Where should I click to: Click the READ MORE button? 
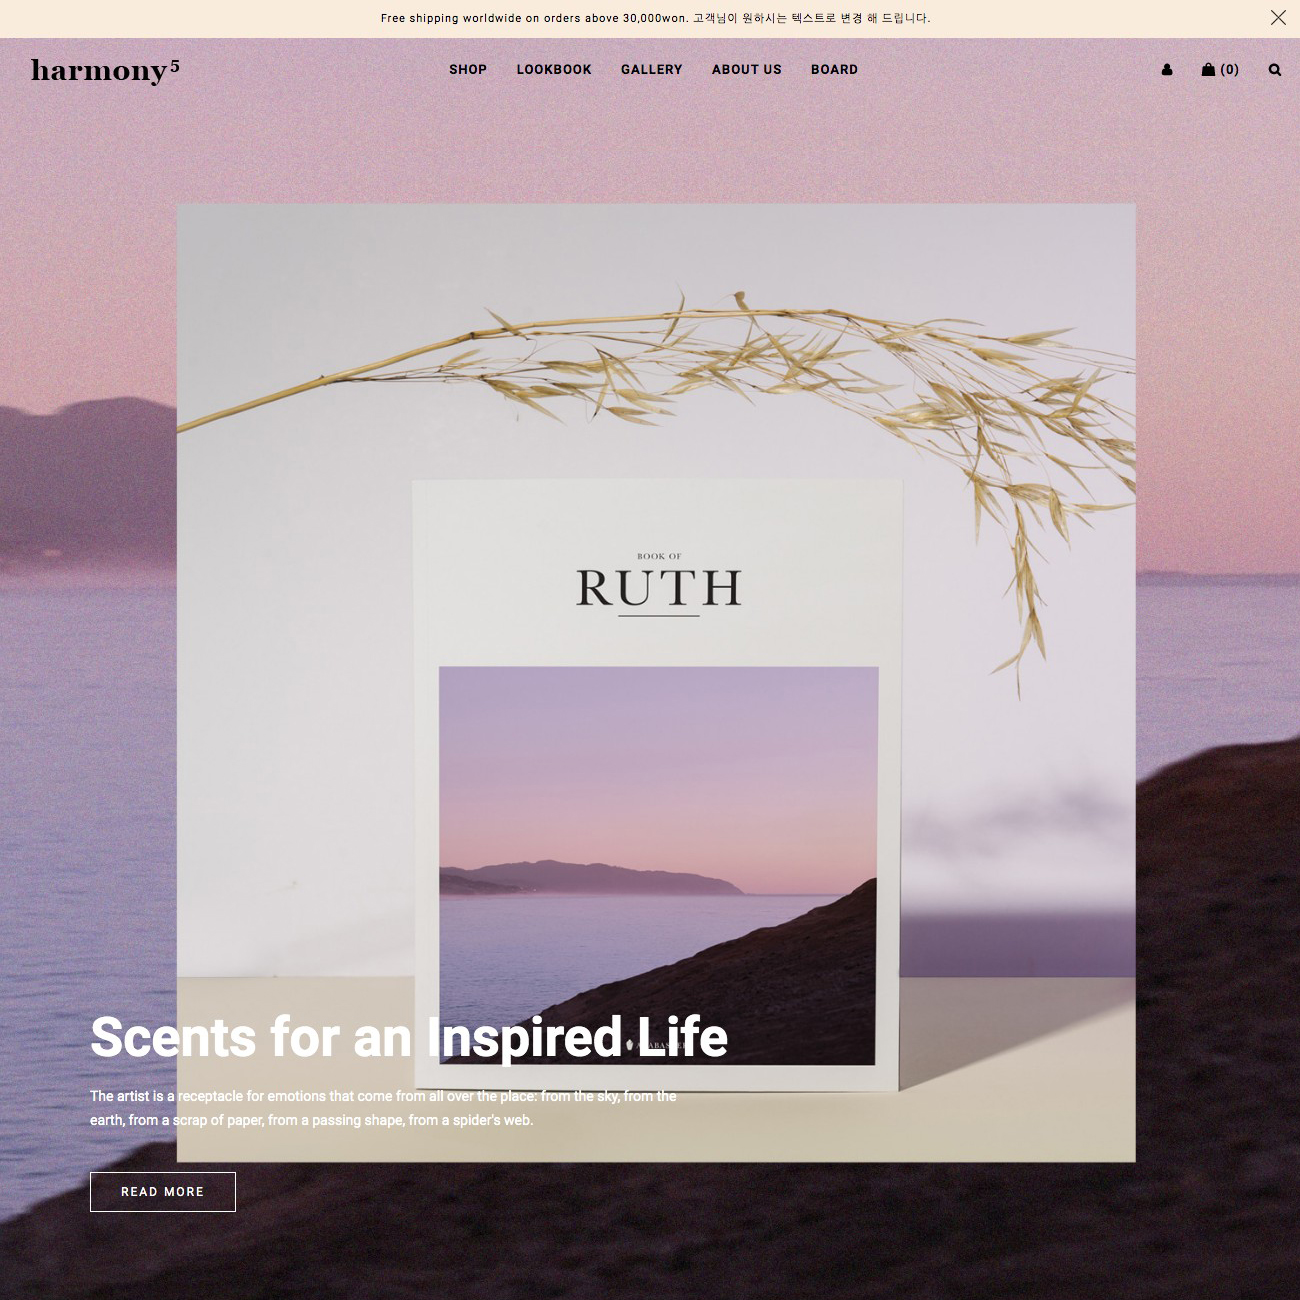pos(163,1192)
